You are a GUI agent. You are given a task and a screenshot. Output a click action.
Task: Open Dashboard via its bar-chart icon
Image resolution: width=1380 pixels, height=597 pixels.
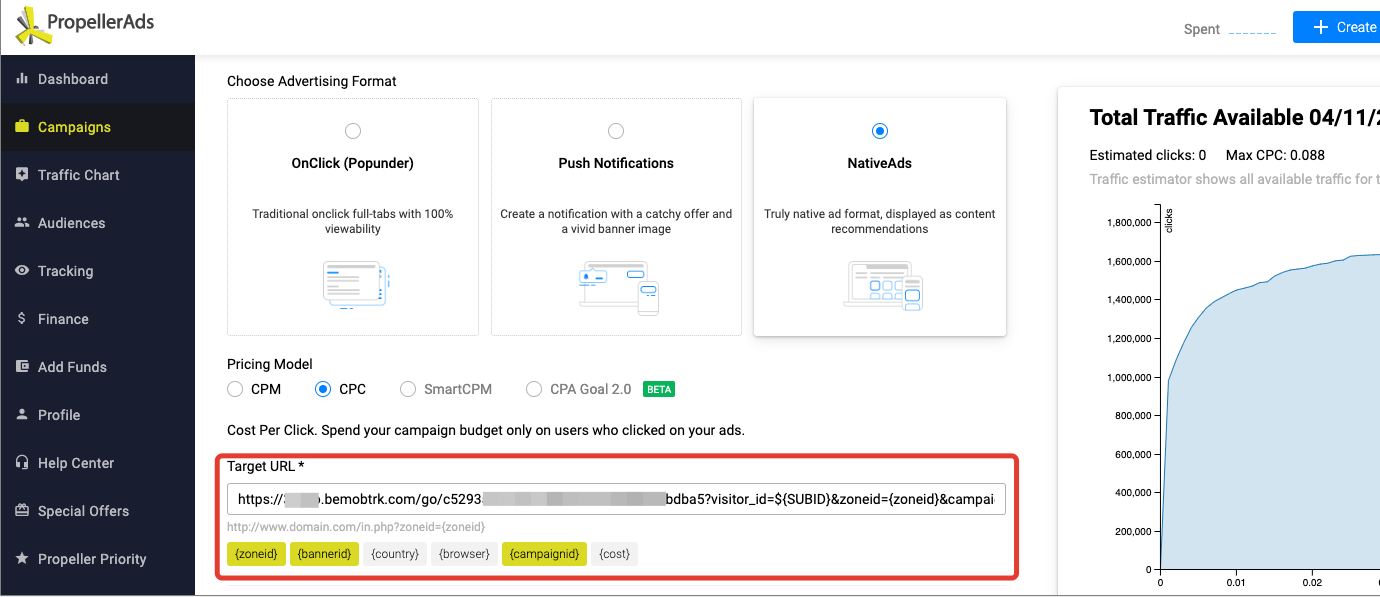pos(22,79)
